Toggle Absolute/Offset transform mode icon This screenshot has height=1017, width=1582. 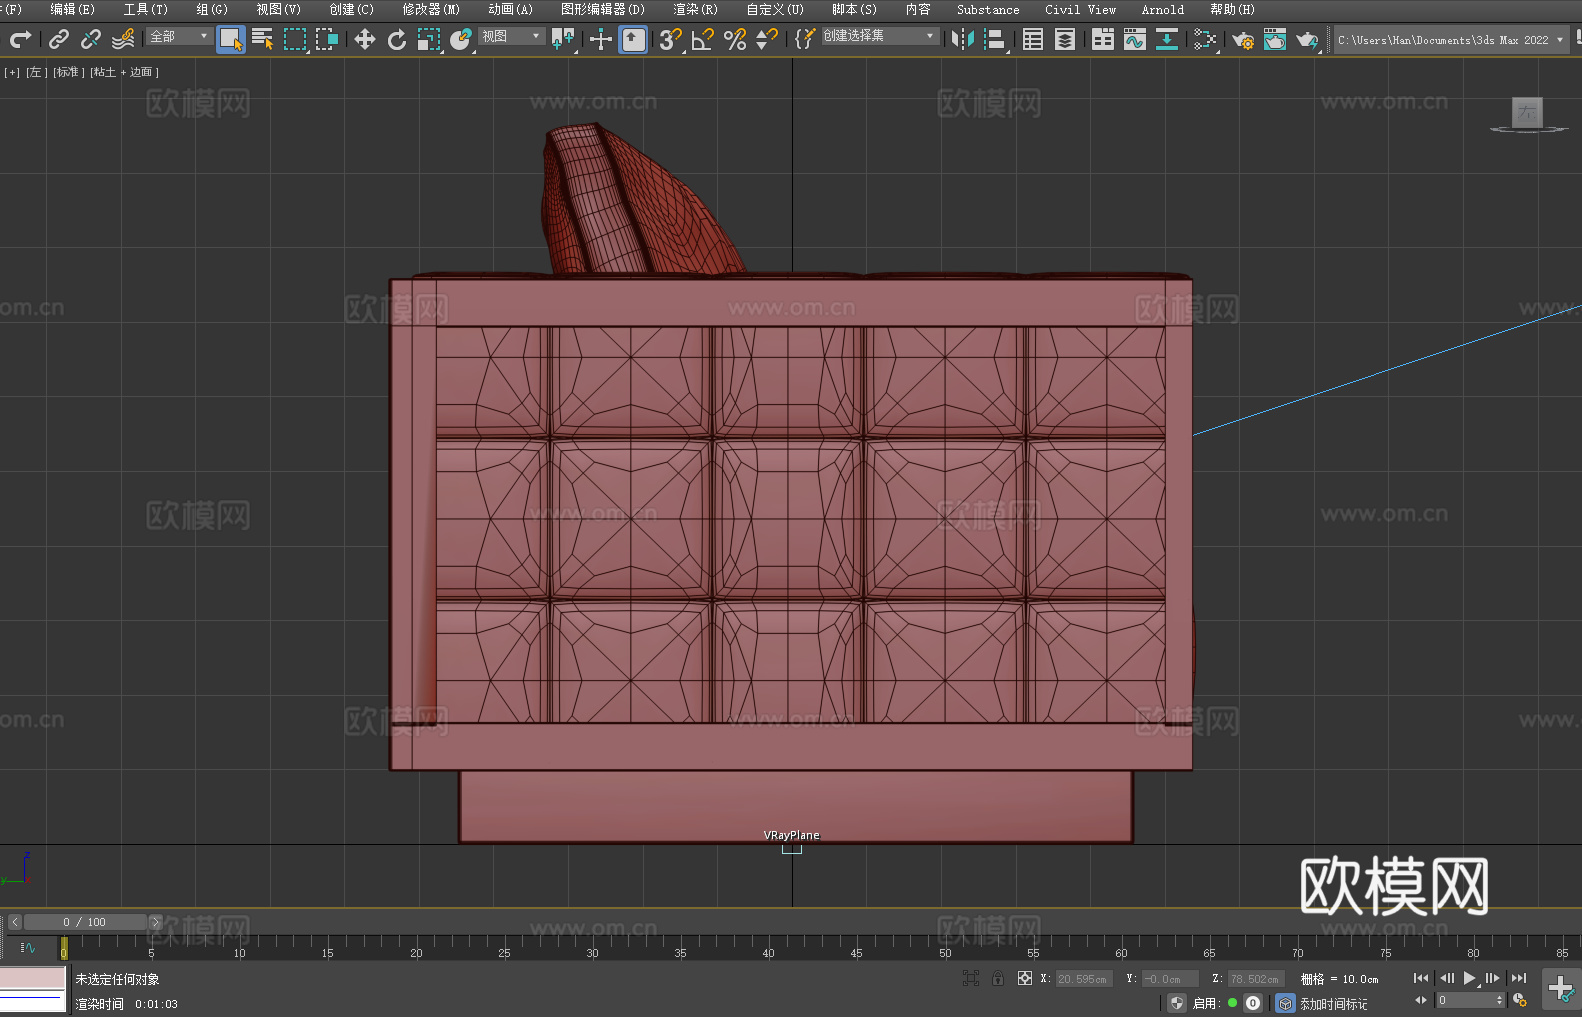click(1025, 978)
